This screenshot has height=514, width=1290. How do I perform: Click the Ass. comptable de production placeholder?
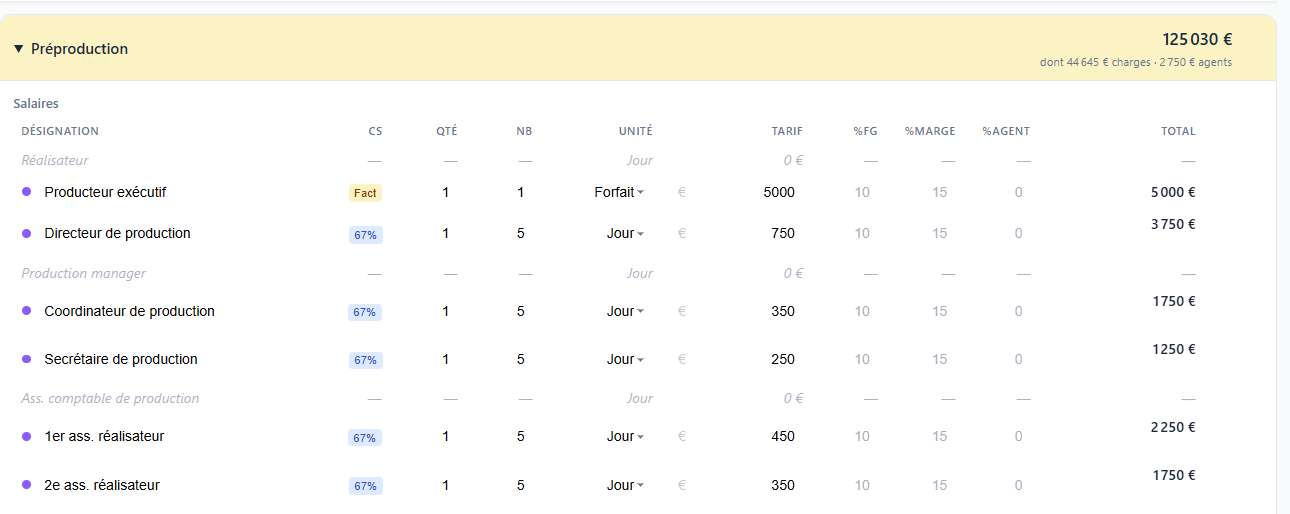[x=110, y=398]
